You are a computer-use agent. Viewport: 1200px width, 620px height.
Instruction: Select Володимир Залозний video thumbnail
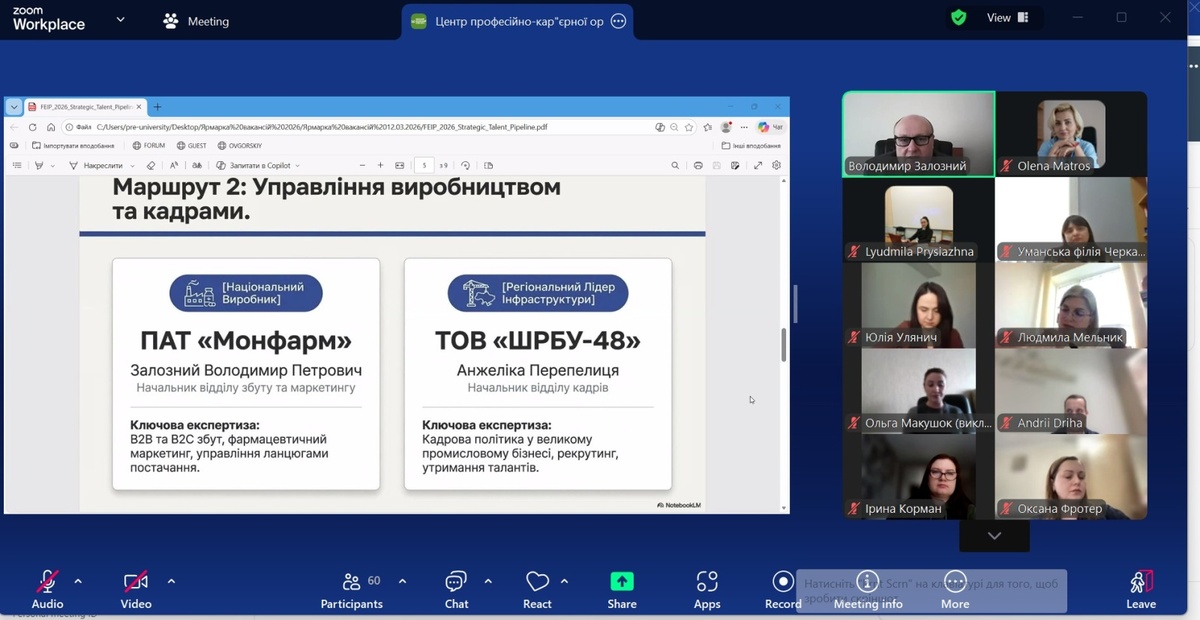click(918, 134)
